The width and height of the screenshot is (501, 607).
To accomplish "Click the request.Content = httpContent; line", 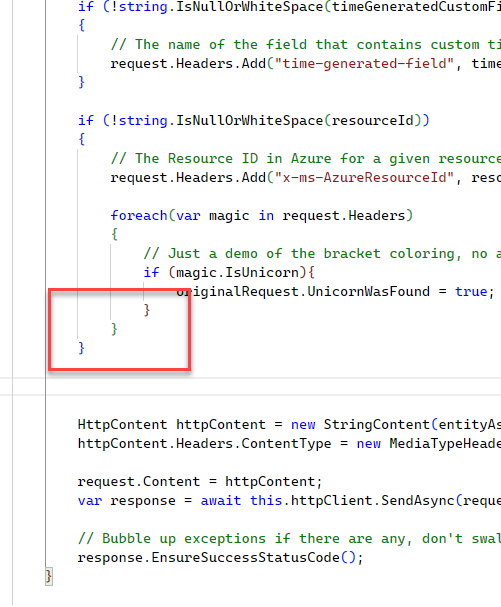I will tap(200, 482).
